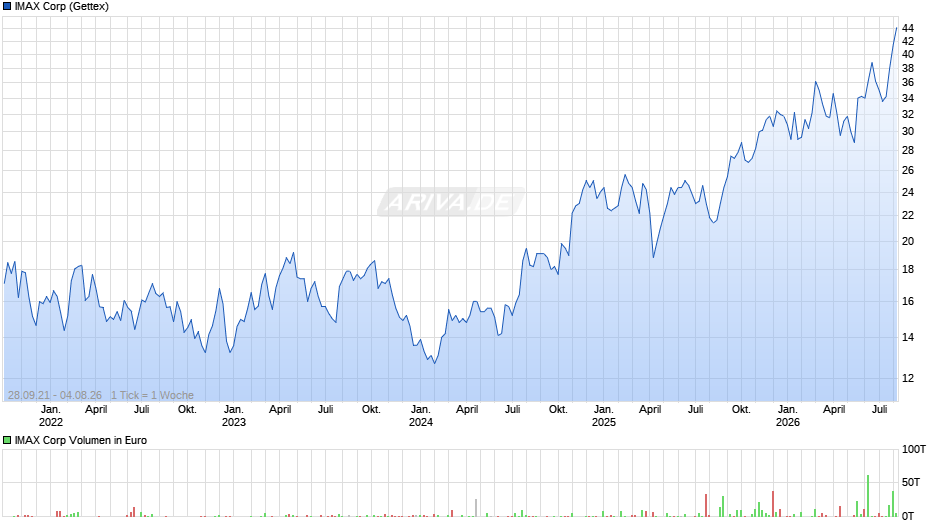Screen dimensions: 940x526
Task: Click price axis value 16
Action: point(908,302)
